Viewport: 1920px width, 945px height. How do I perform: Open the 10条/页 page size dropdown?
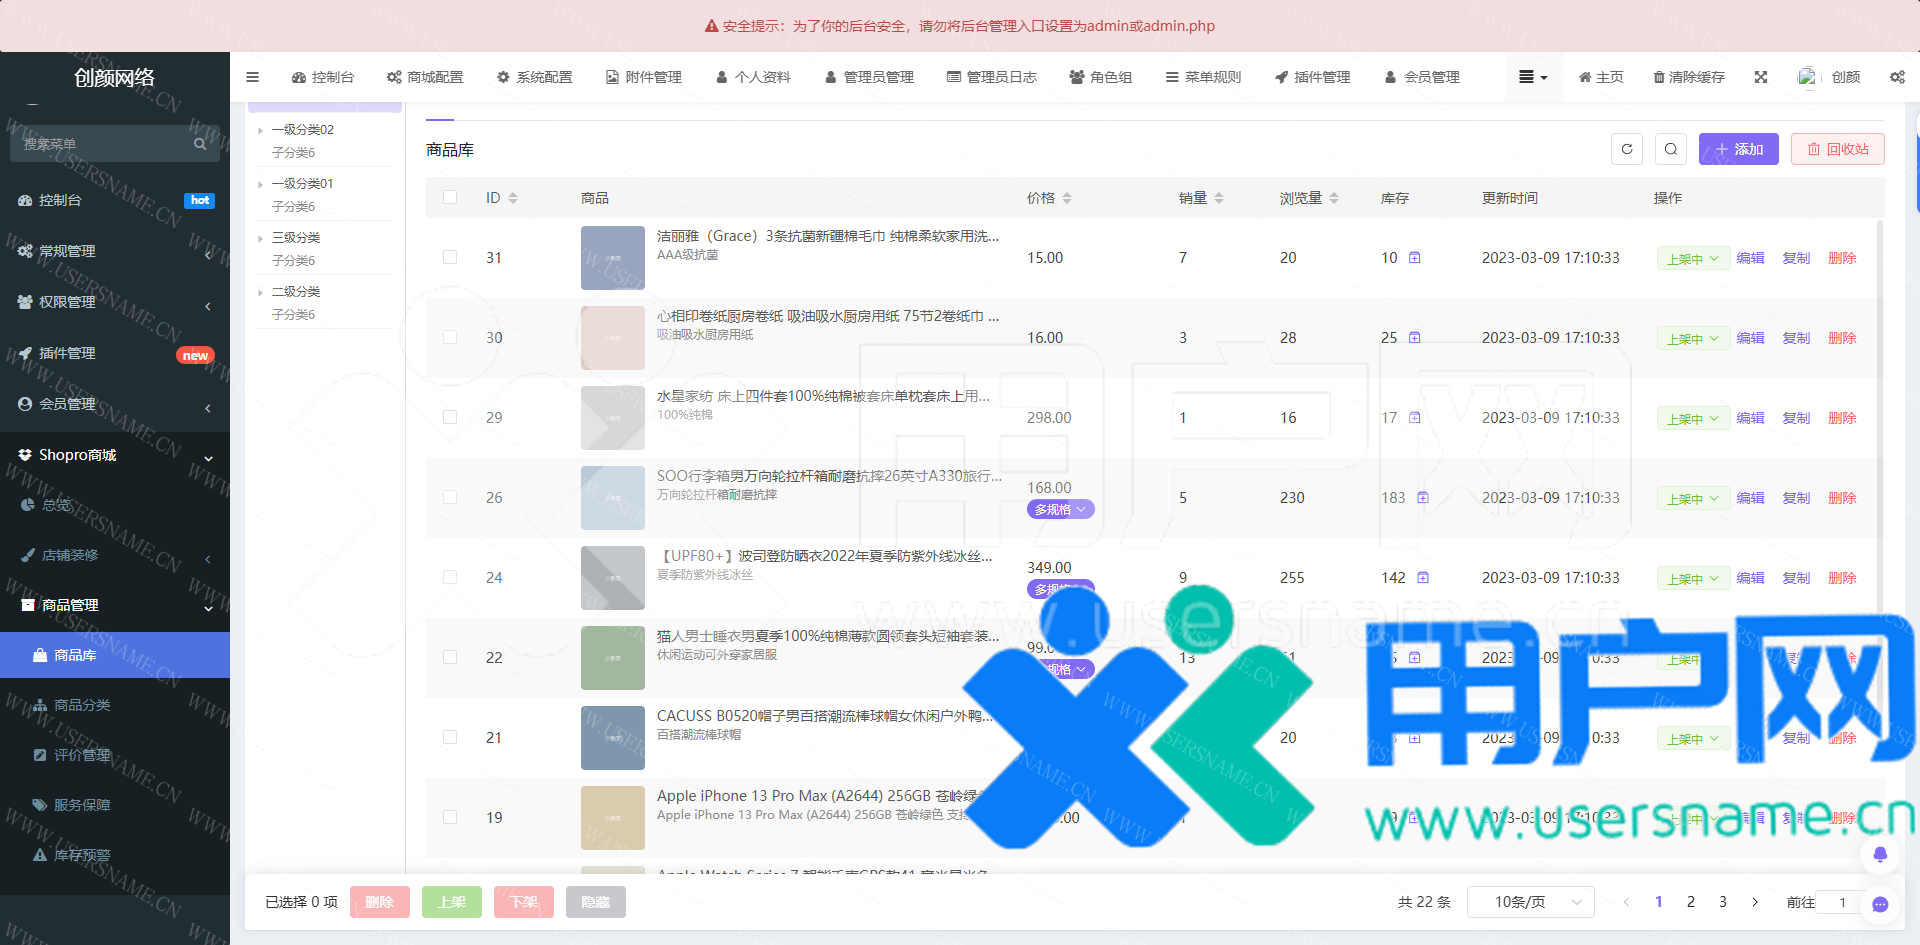[1530, 902]
